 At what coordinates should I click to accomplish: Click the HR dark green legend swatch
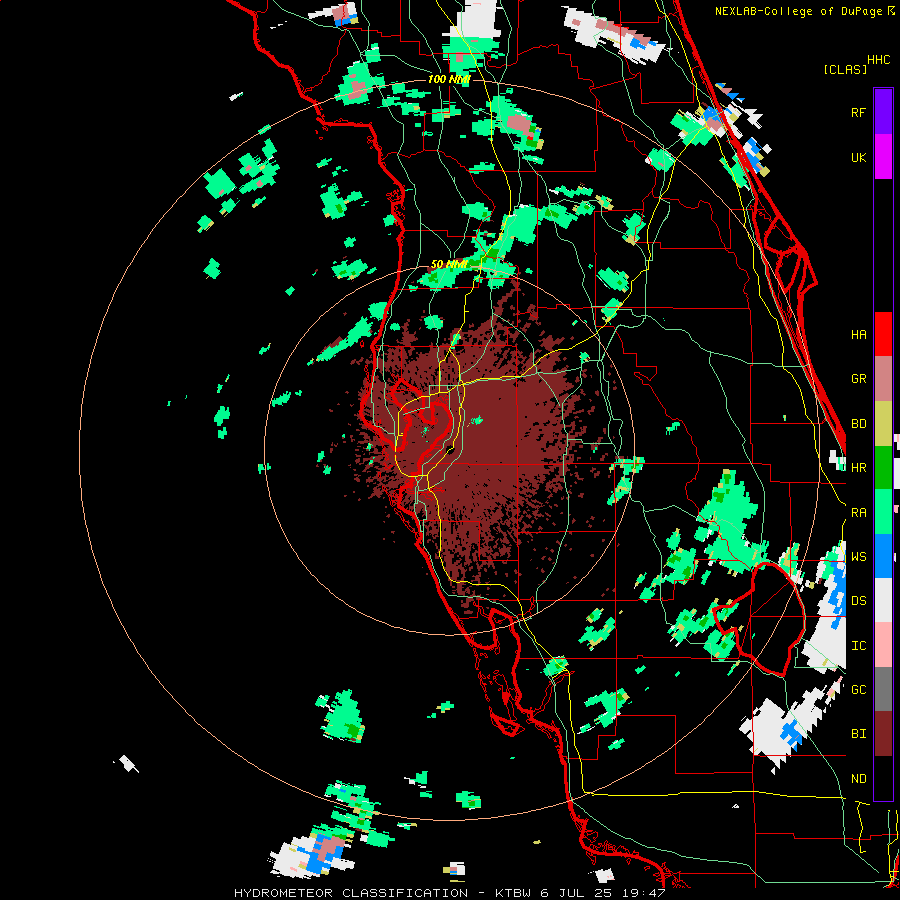point(883,468)
